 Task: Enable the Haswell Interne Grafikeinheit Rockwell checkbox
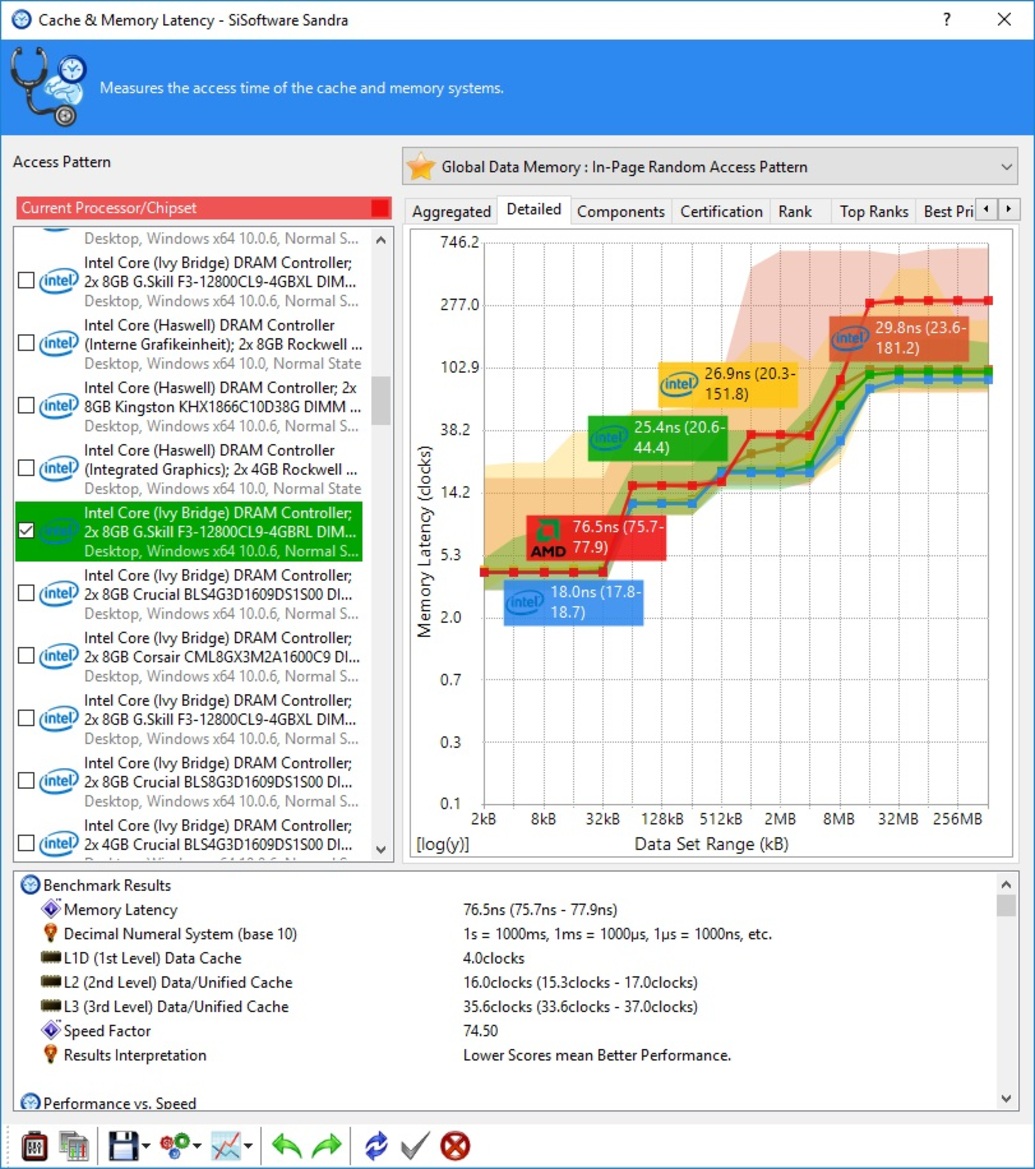(x=26, y=343)
